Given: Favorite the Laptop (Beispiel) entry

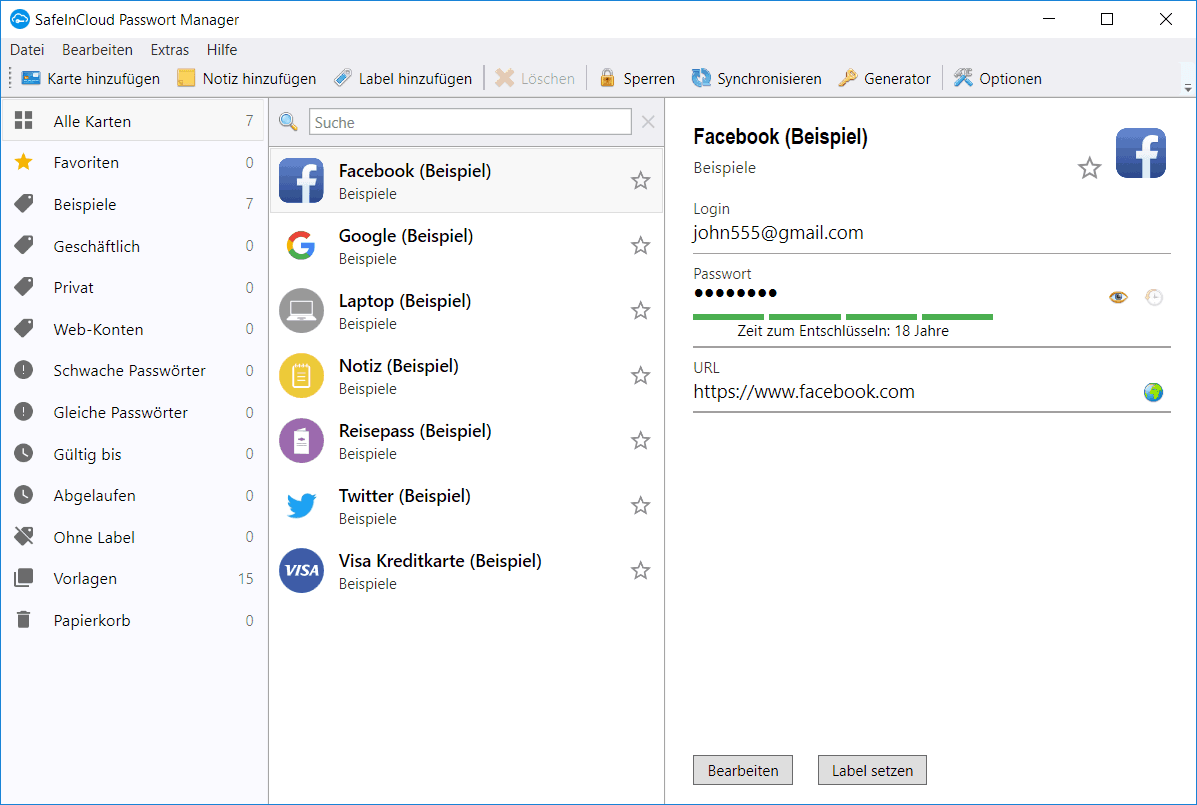Looking at the screenshot, I should [x=640, y=311].
